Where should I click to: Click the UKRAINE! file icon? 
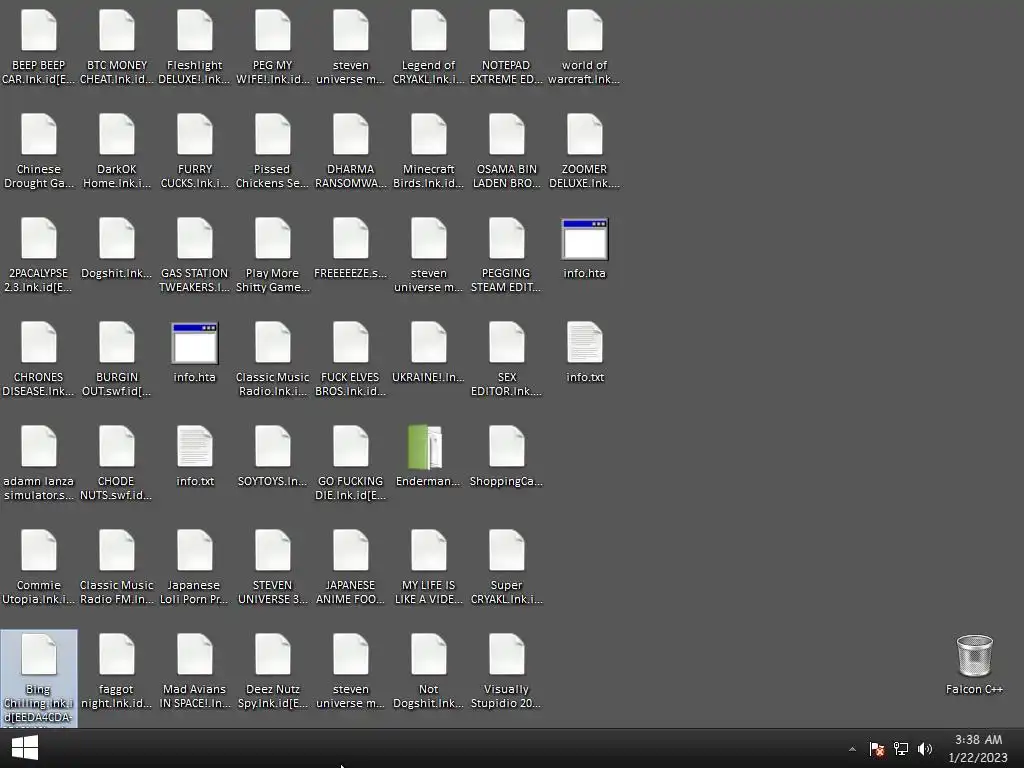428,342
